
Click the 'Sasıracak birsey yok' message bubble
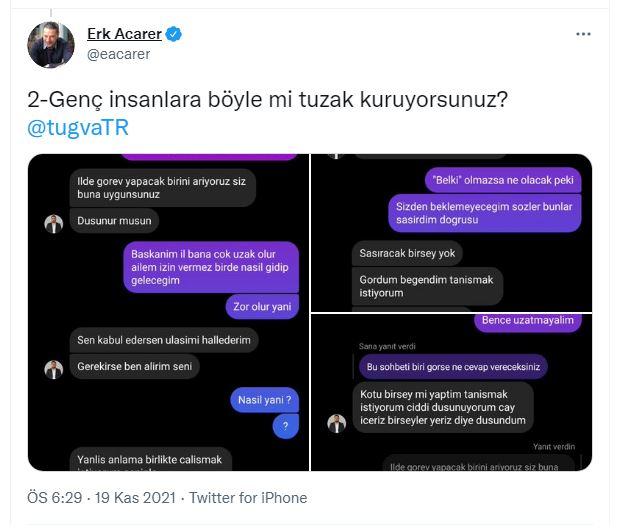tap(407, 253)
